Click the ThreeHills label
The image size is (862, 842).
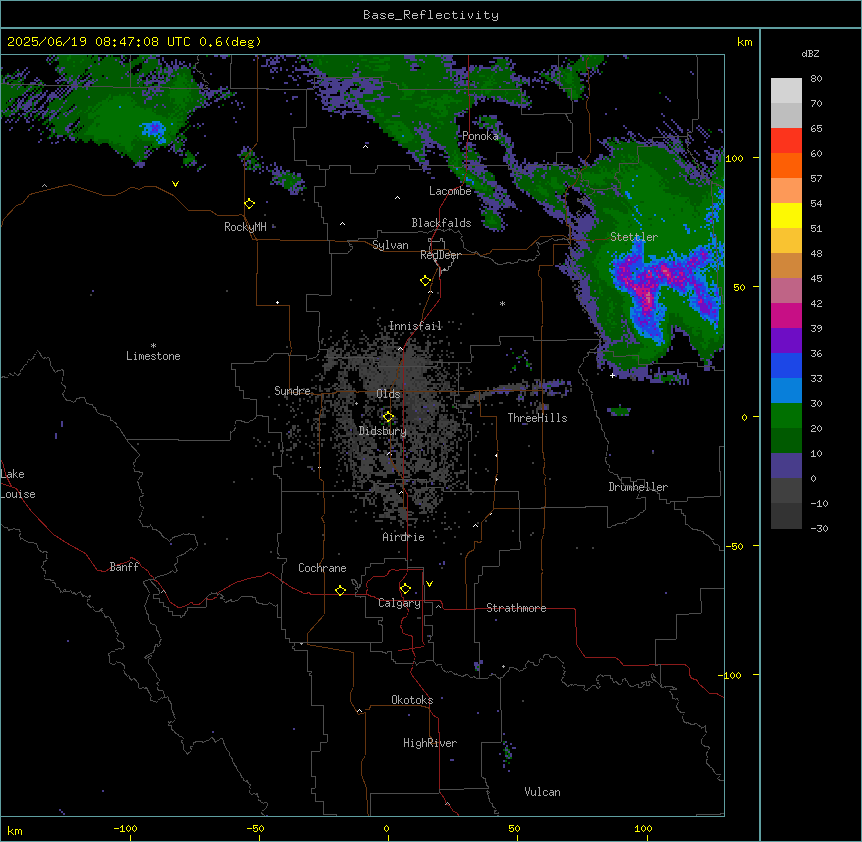pos(537,418)
